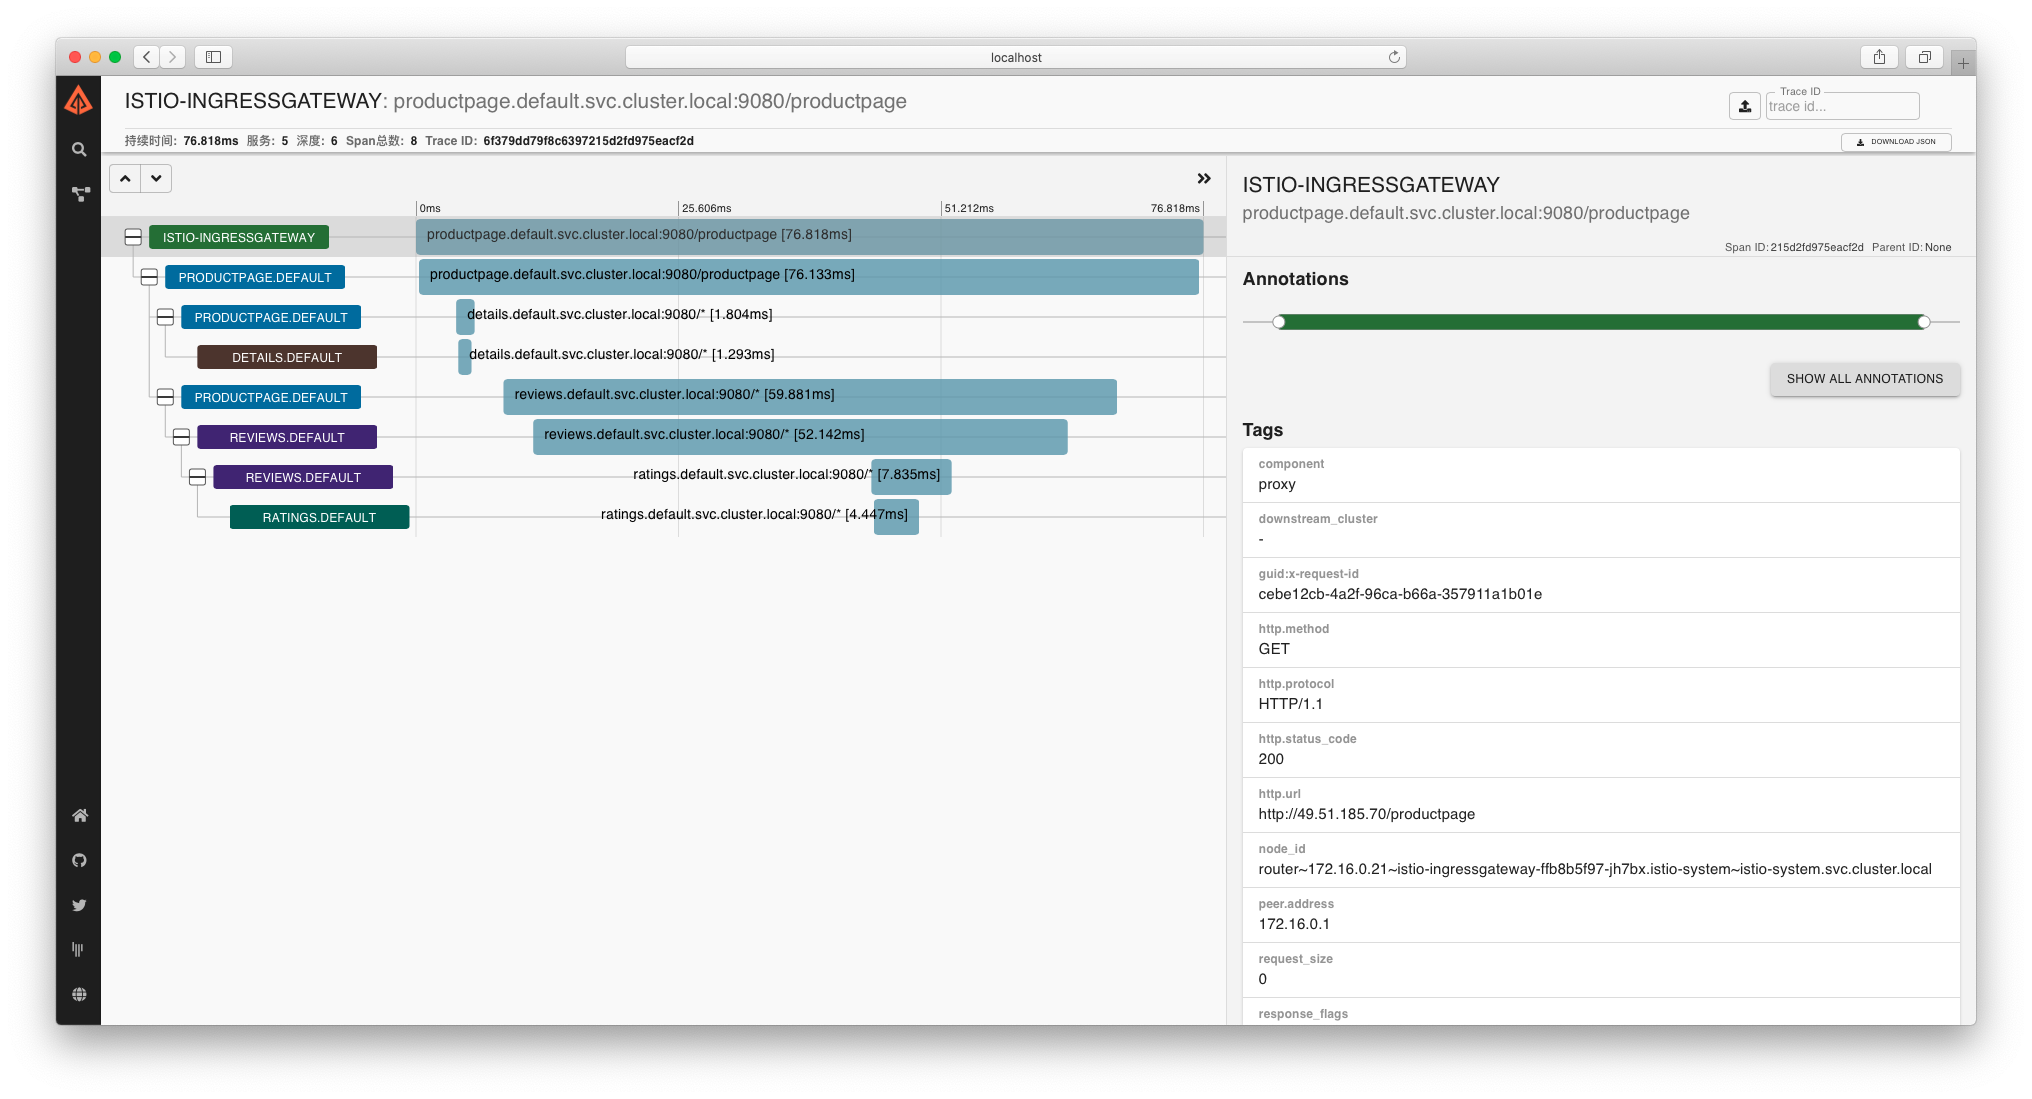Image resolution: width=2032 pixels, height=1099 pixels.
Task: Click the Gitter chat sidebar icon
Action: click(78, 950)
